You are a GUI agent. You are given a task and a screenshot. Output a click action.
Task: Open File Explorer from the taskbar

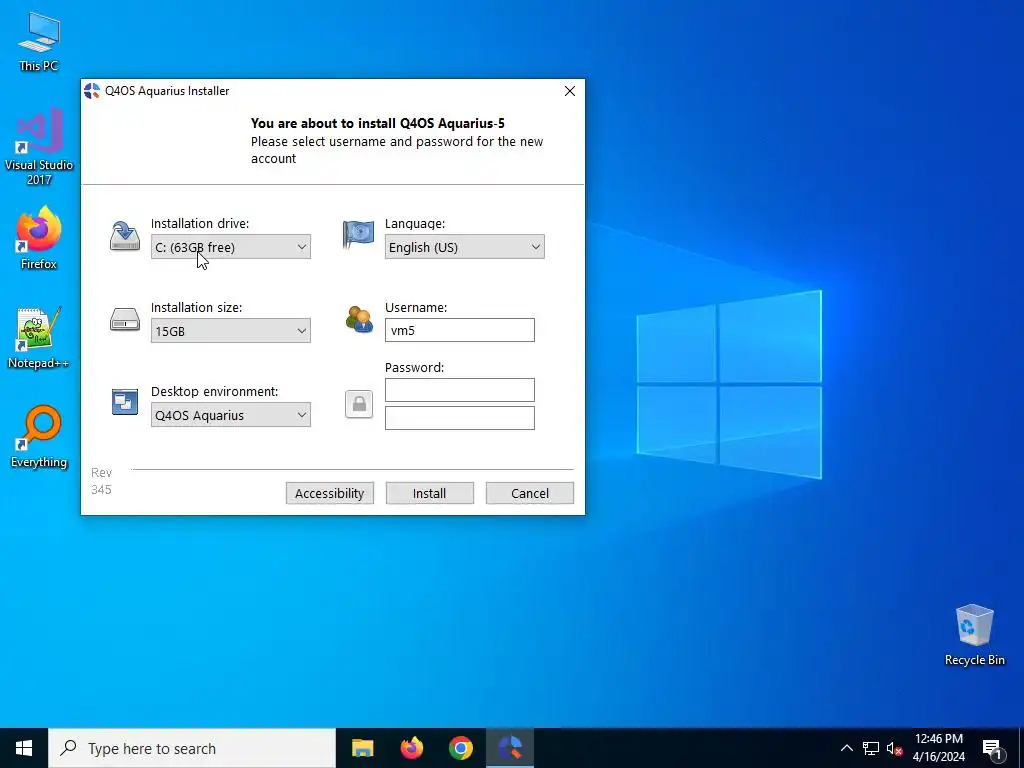362,748
